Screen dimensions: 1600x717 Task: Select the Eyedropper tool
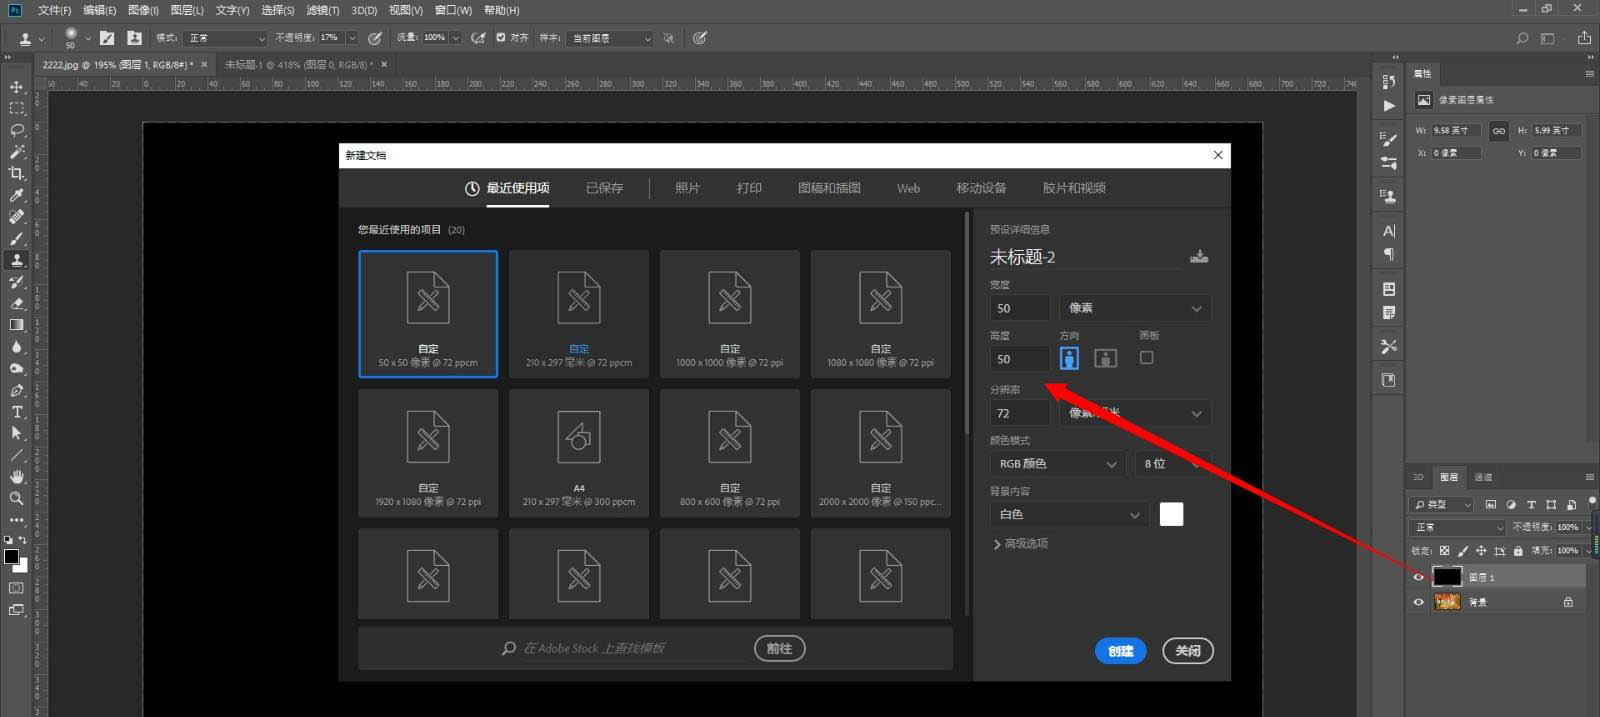point(17,195)
